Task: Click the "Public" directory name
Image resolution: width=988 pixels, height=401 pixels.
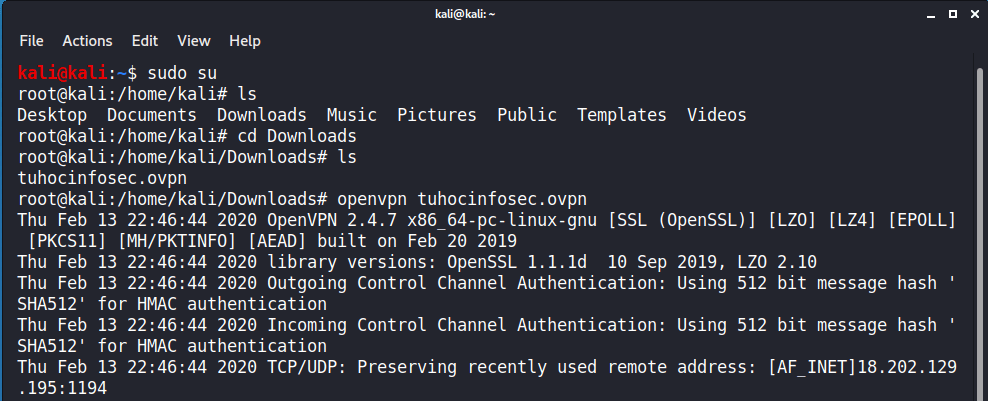Action: pyautogui.click(x=527, y=115)
